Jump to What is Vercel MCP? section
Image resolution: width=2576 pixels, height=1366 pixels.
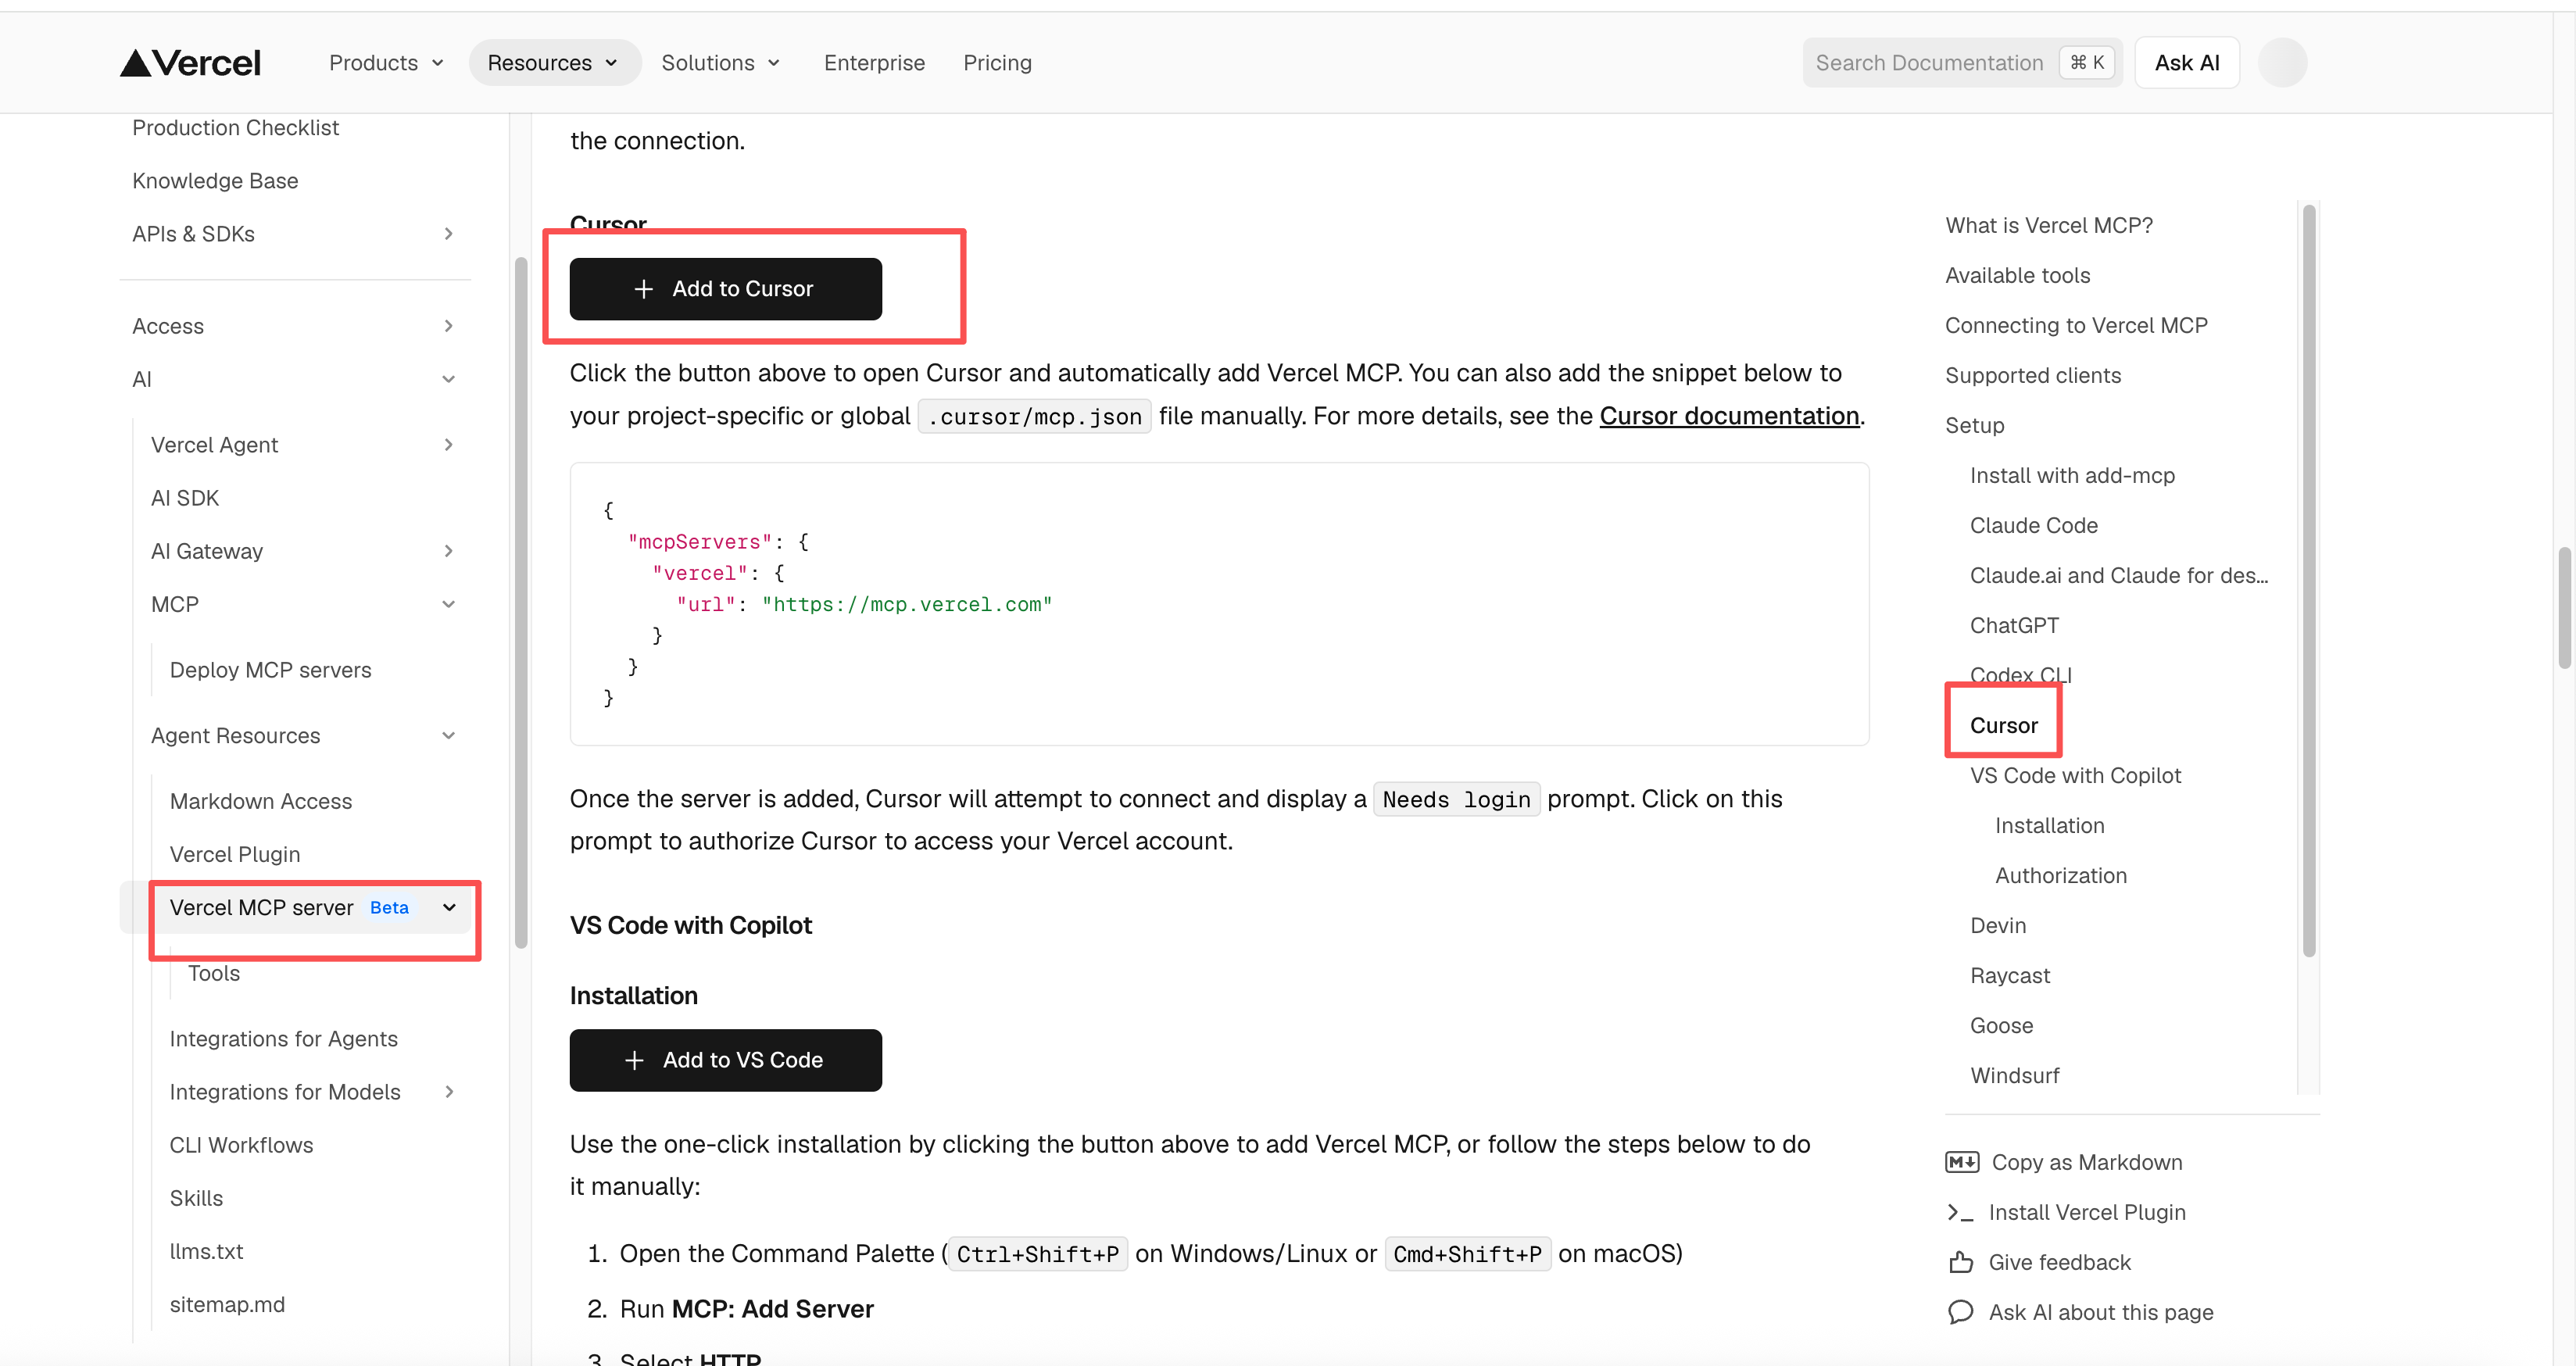click(2049, 225)
